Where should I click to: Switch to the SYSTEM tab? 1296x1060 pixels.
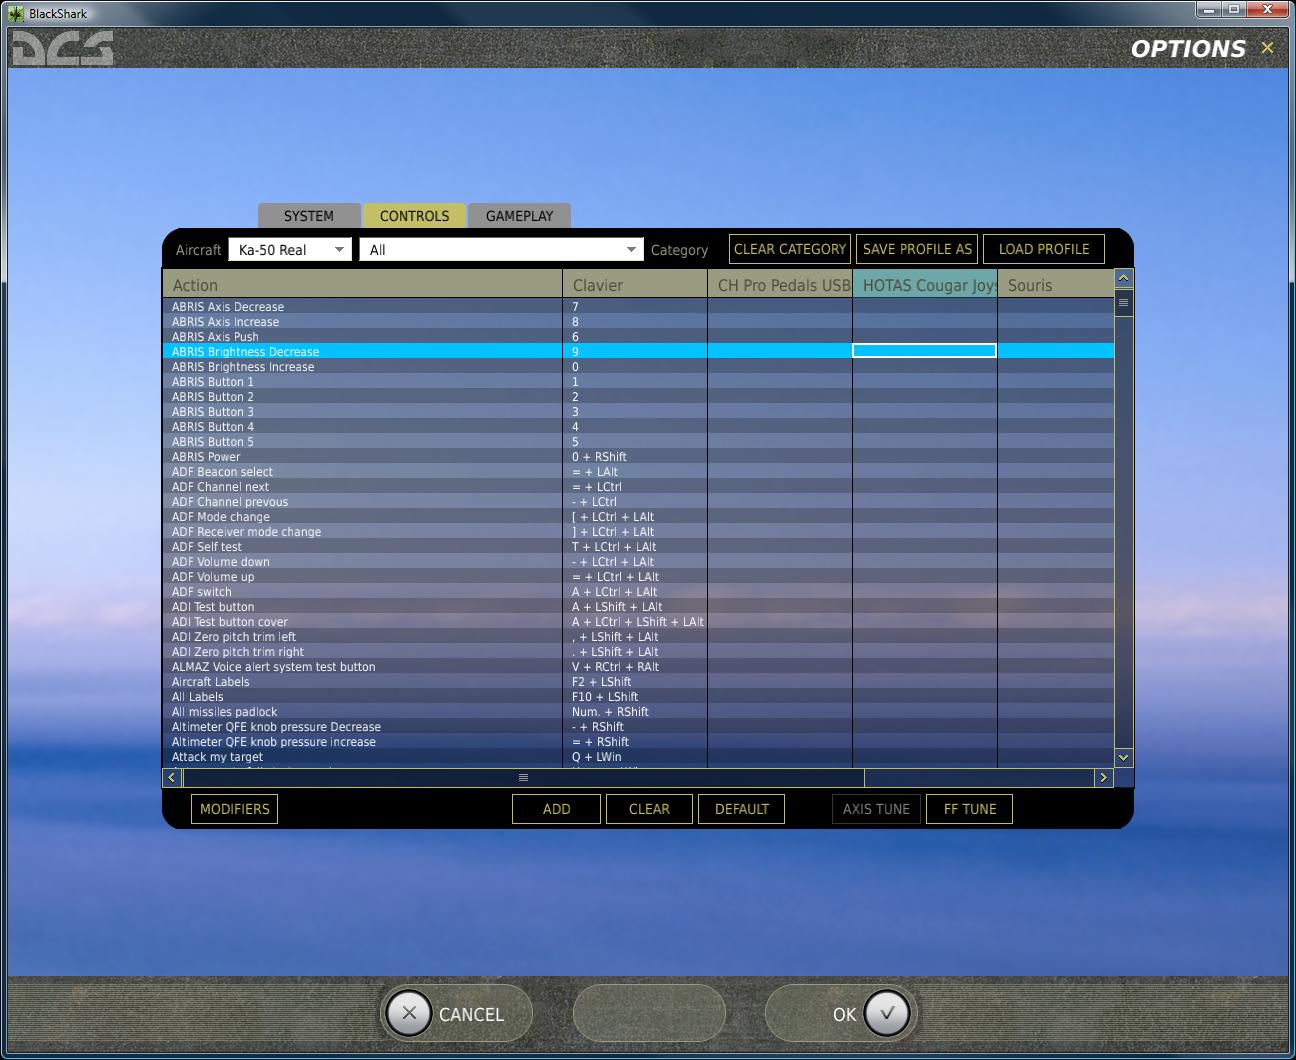click(308, 216)
